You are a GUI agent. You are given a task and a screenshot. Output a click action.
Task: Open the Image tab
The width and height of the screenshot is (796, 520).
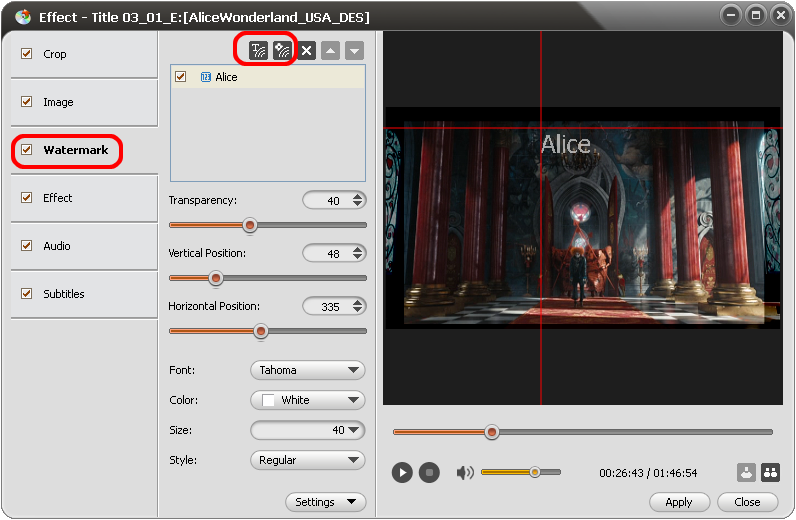84,102
